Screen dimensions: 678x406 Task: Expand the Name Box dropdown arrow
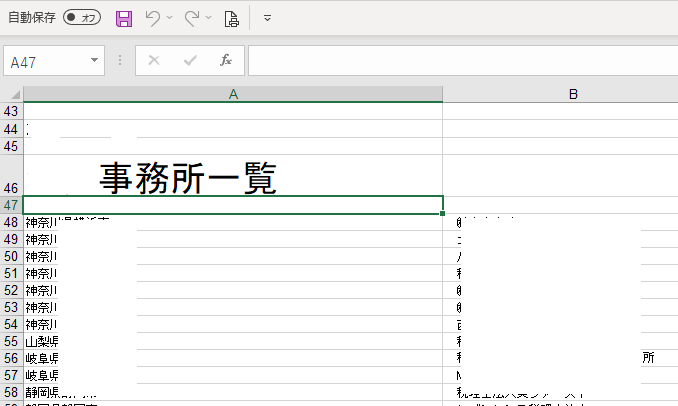pyautogui.click(x=94, y=61)
